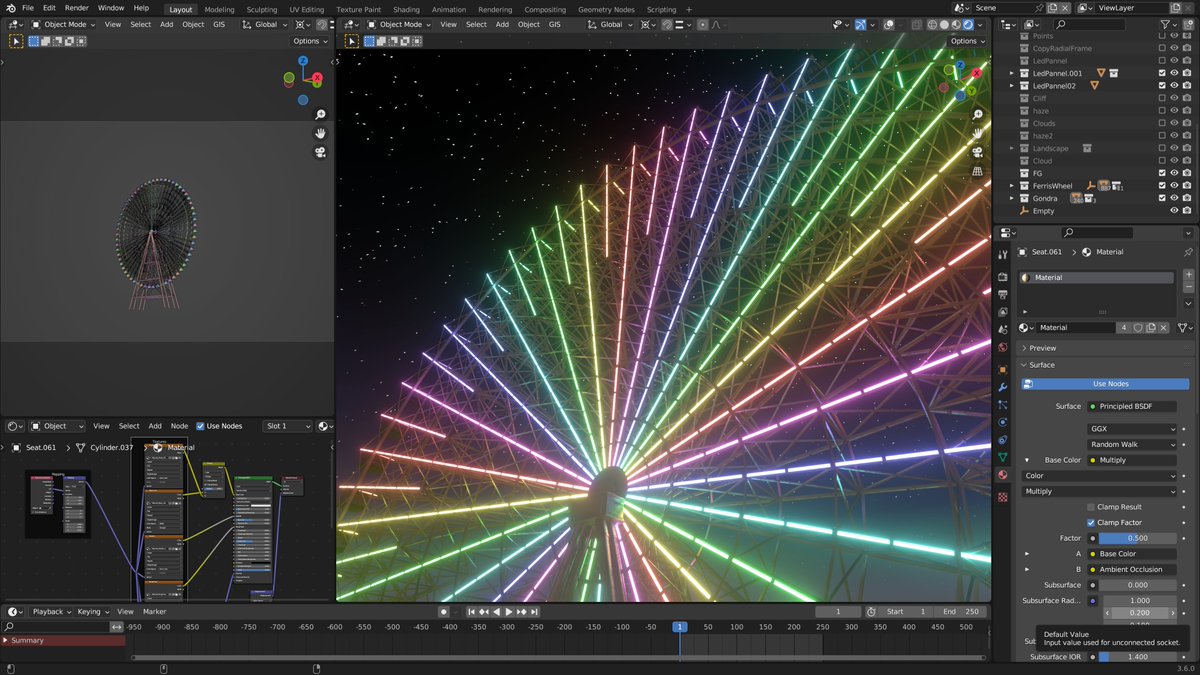Open the GGX distribution dropdown

pyautogui.click(x=1132, y=429)
